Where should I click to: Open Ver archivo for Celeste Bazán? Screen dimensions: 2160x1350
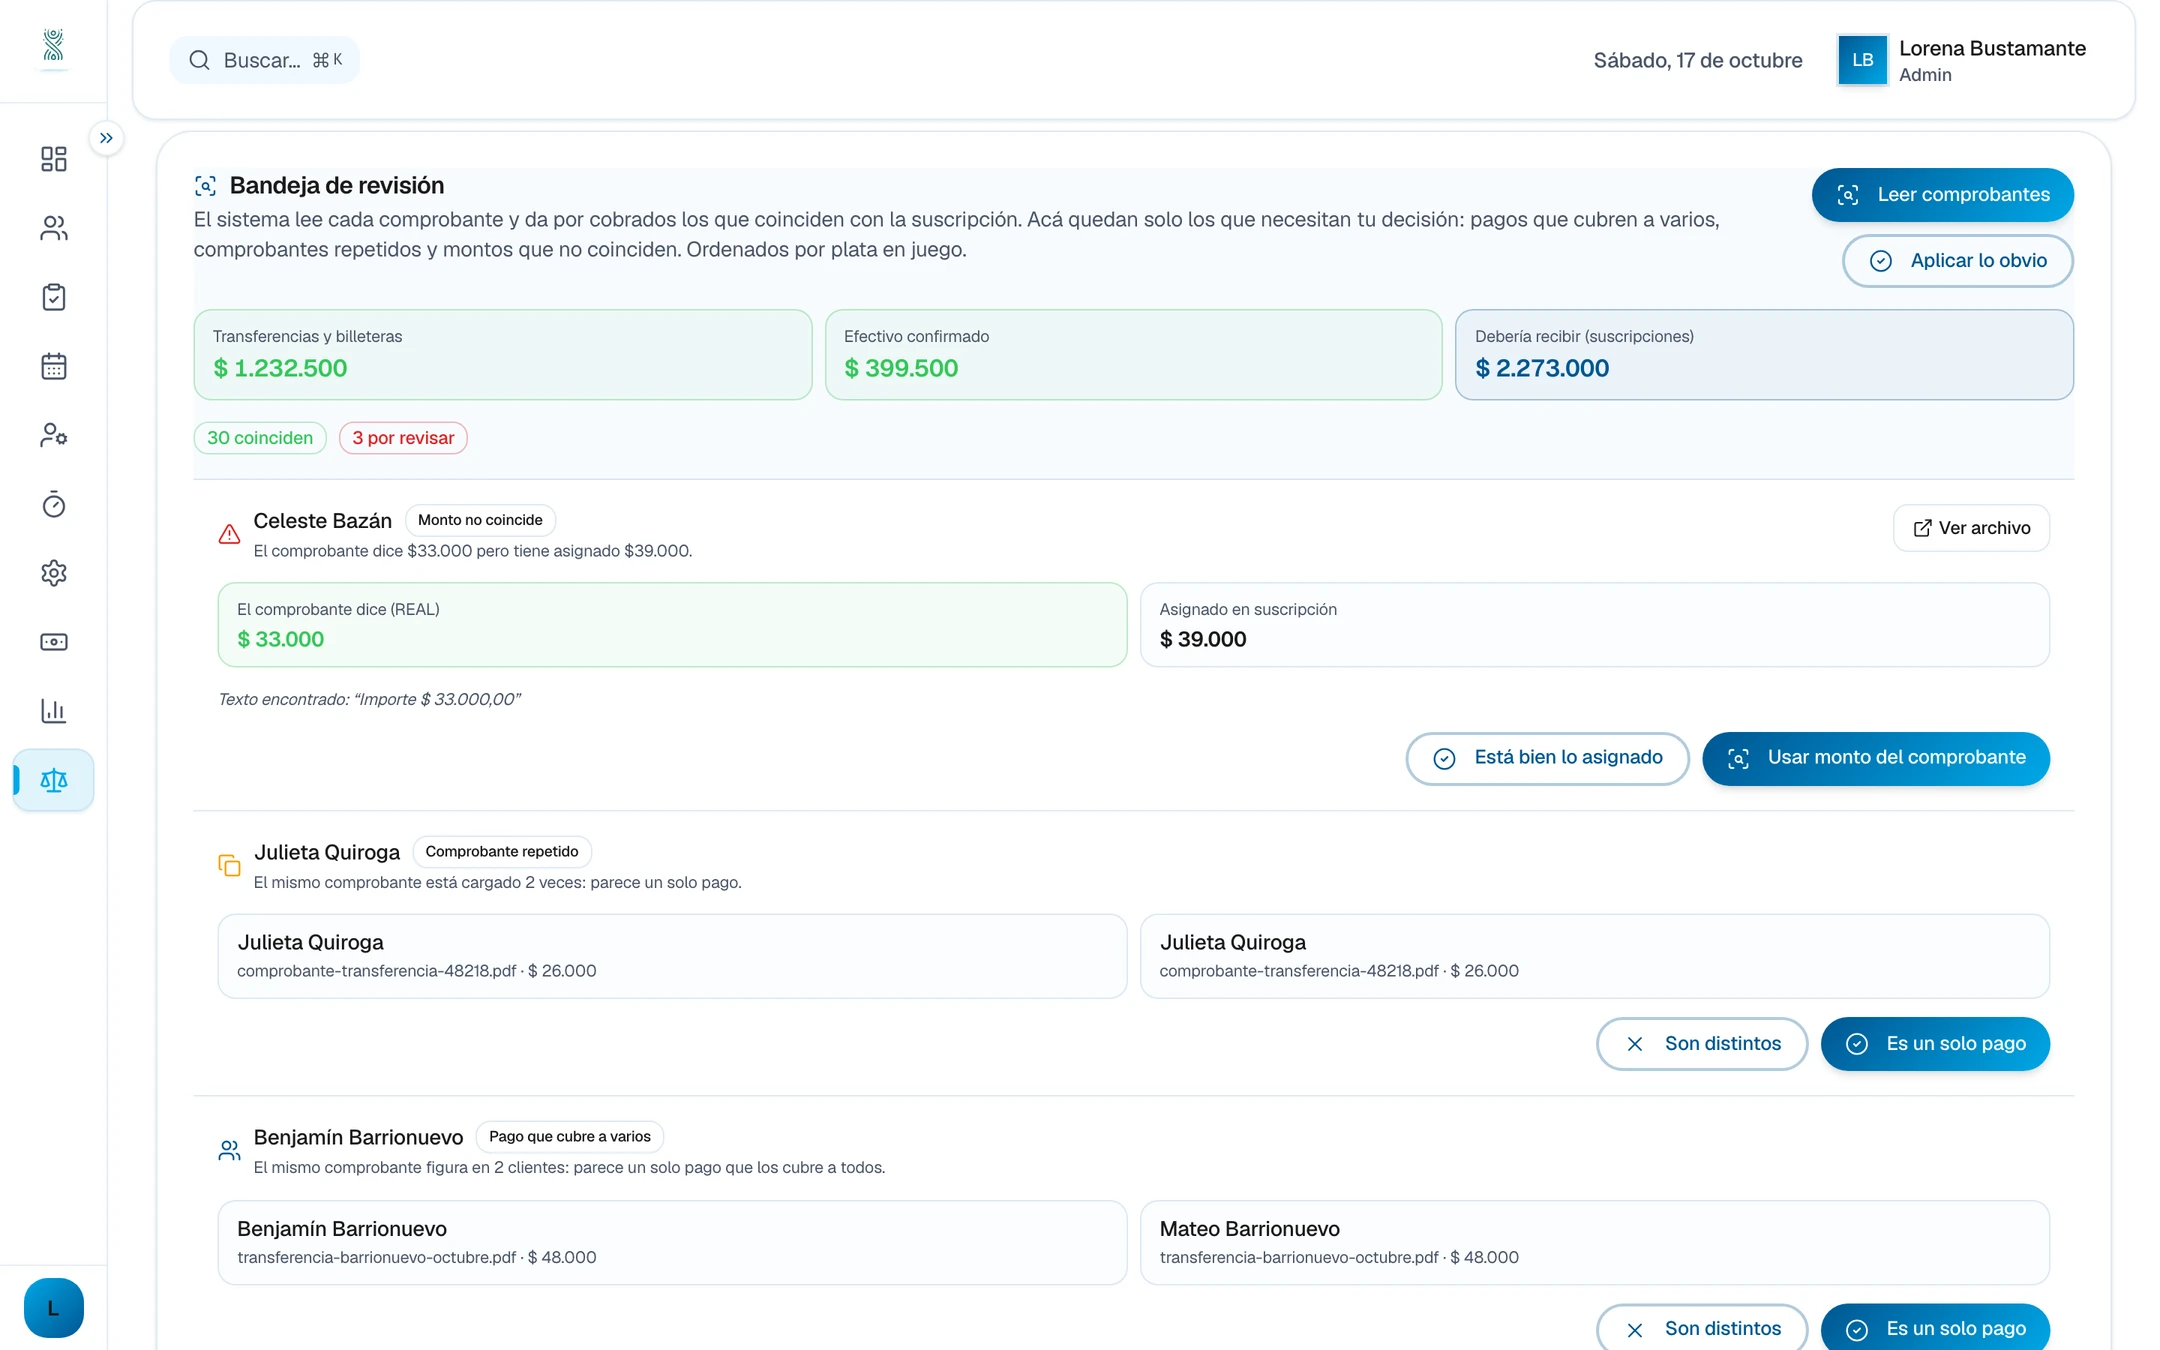(1971, 528)
